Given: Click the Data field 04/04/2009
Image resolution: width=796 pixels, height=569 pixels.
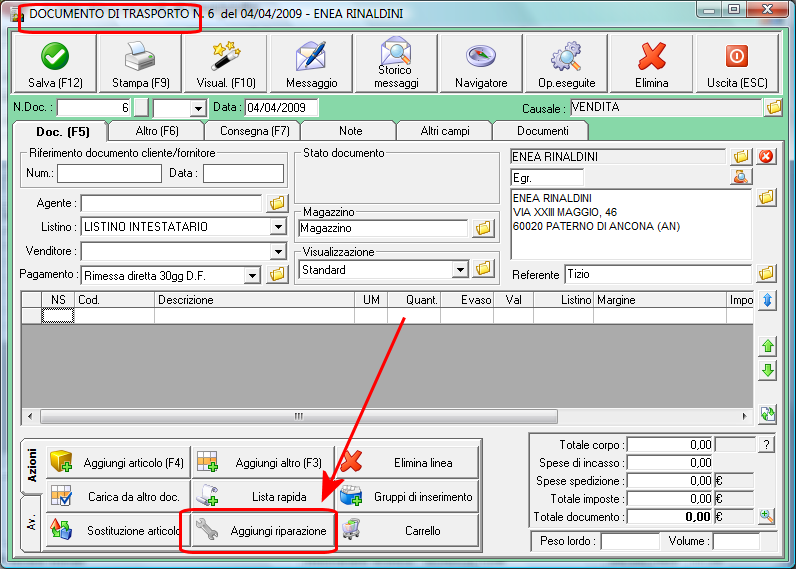Looking at the screenshot, I should (x=281, y=108).
